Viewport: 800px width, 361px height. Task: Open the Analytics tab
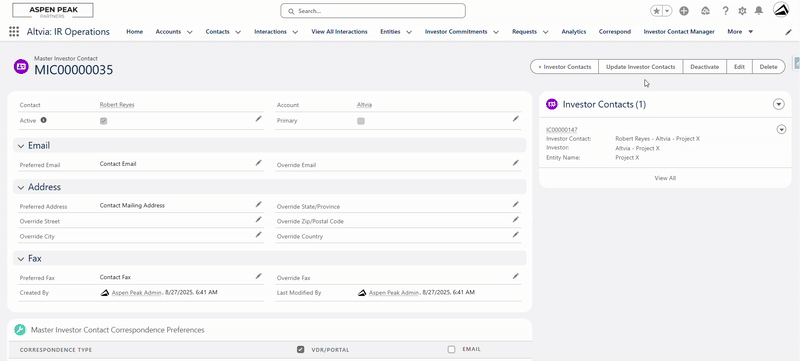coord(573,32)
